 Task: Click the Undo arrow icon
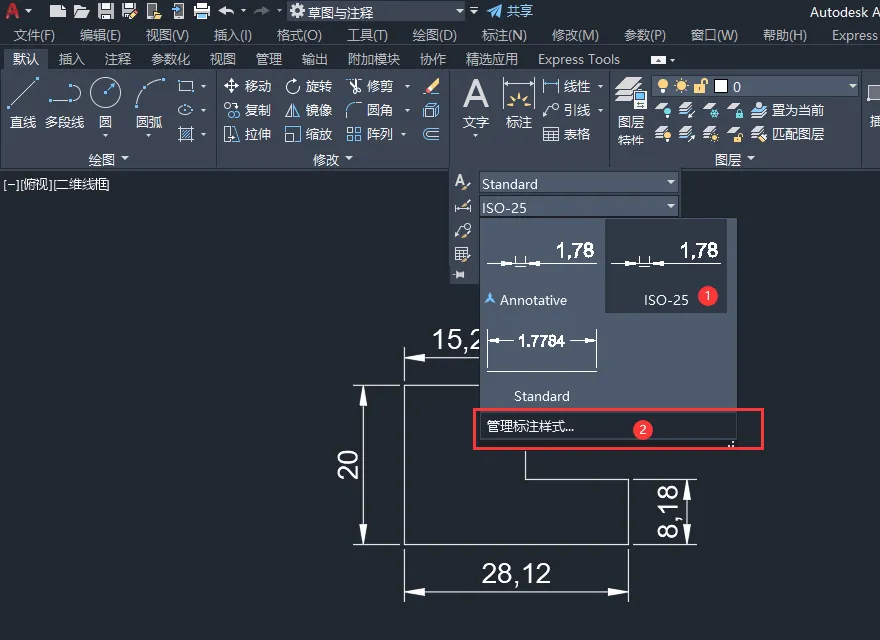226,11
